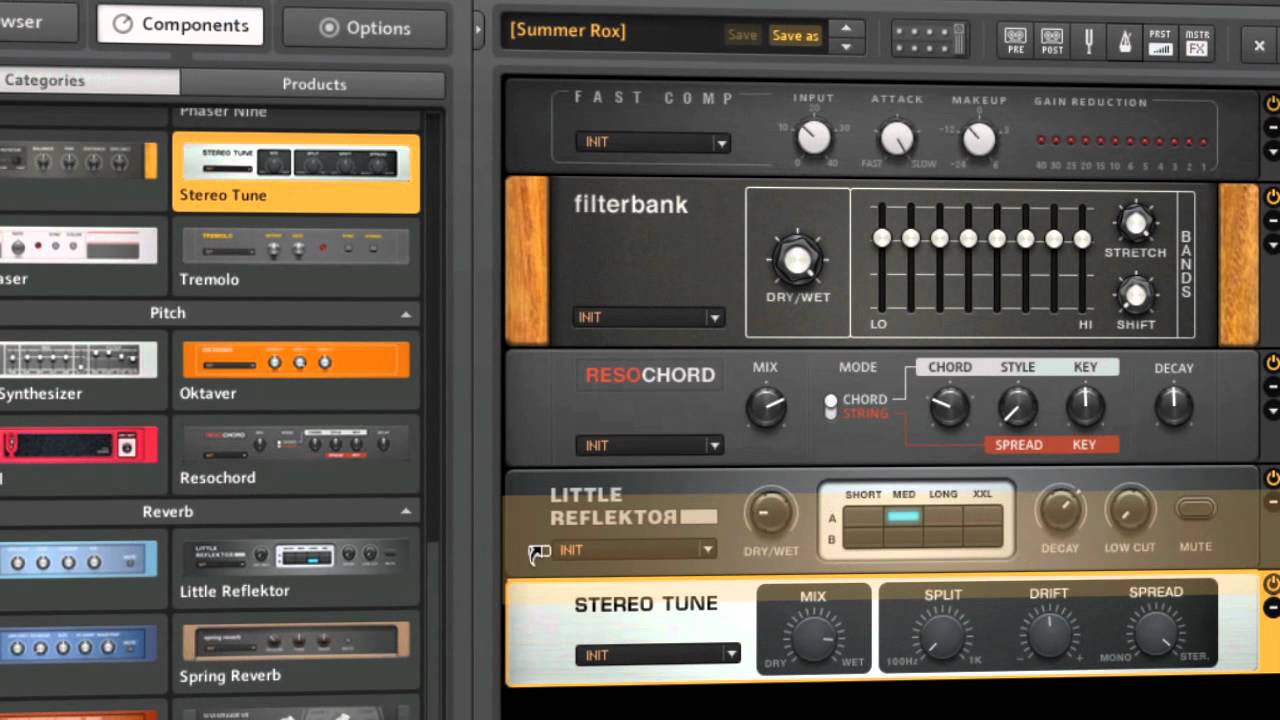The width and height of the screenshot is (1280, 720).
Task: Mute the Little Reflektor reverb
Action: tap(1196, 507)
